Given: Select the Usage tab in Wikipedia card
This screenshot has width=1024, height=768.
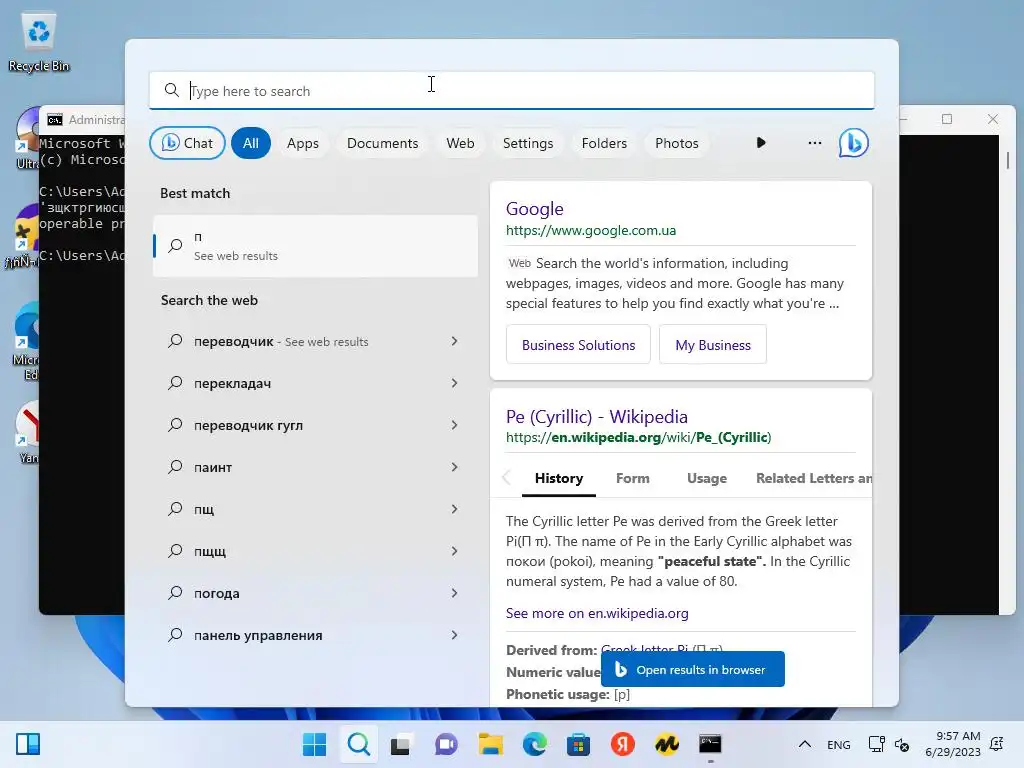Looking at the screenshot, I should (x=707, y=478).
